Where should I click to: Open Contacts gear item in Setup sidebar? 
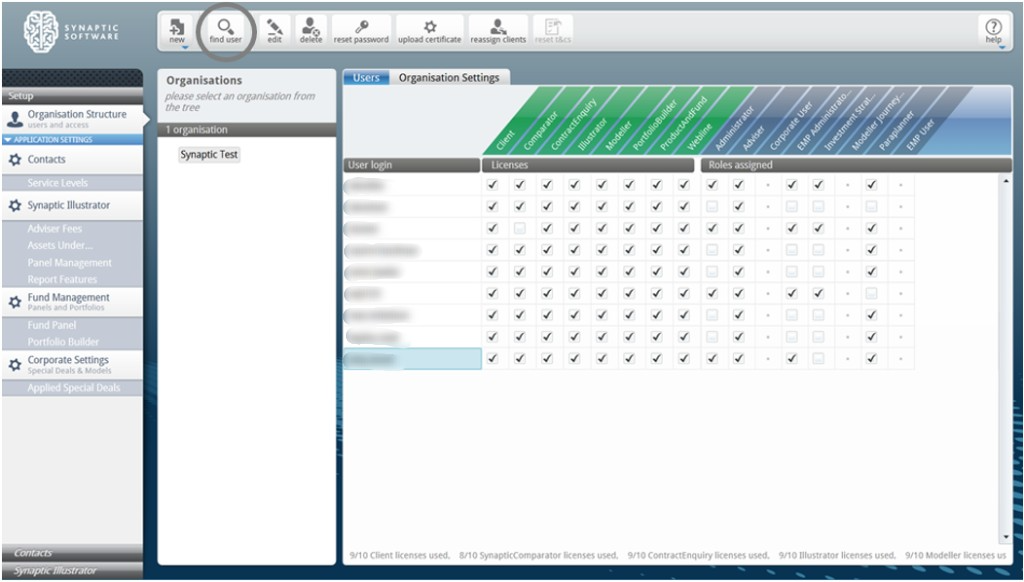(x=72, y=159)
